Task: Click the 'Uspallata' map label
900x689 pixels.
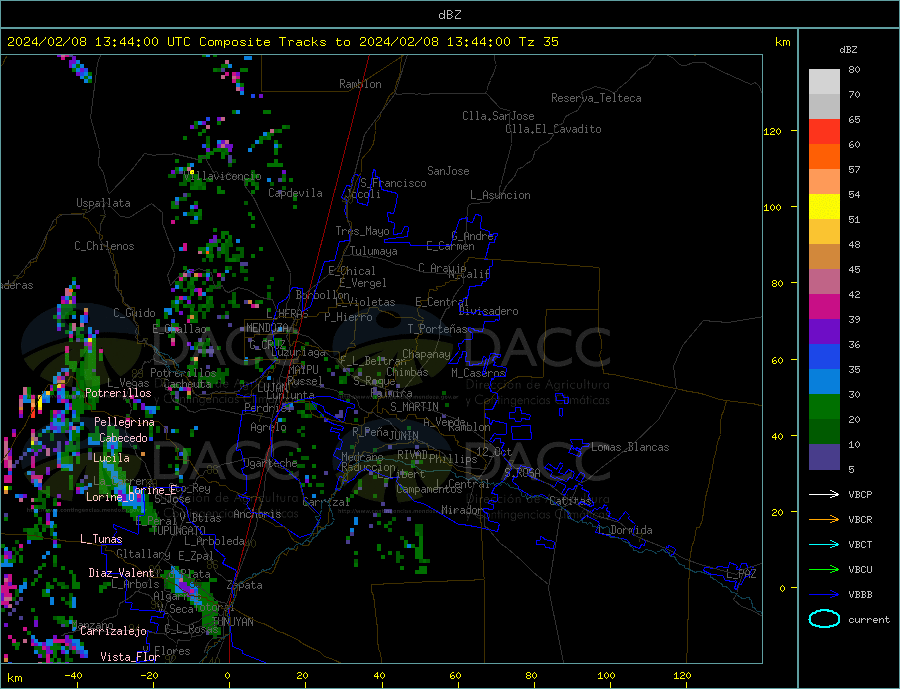Action: point(103,203)
